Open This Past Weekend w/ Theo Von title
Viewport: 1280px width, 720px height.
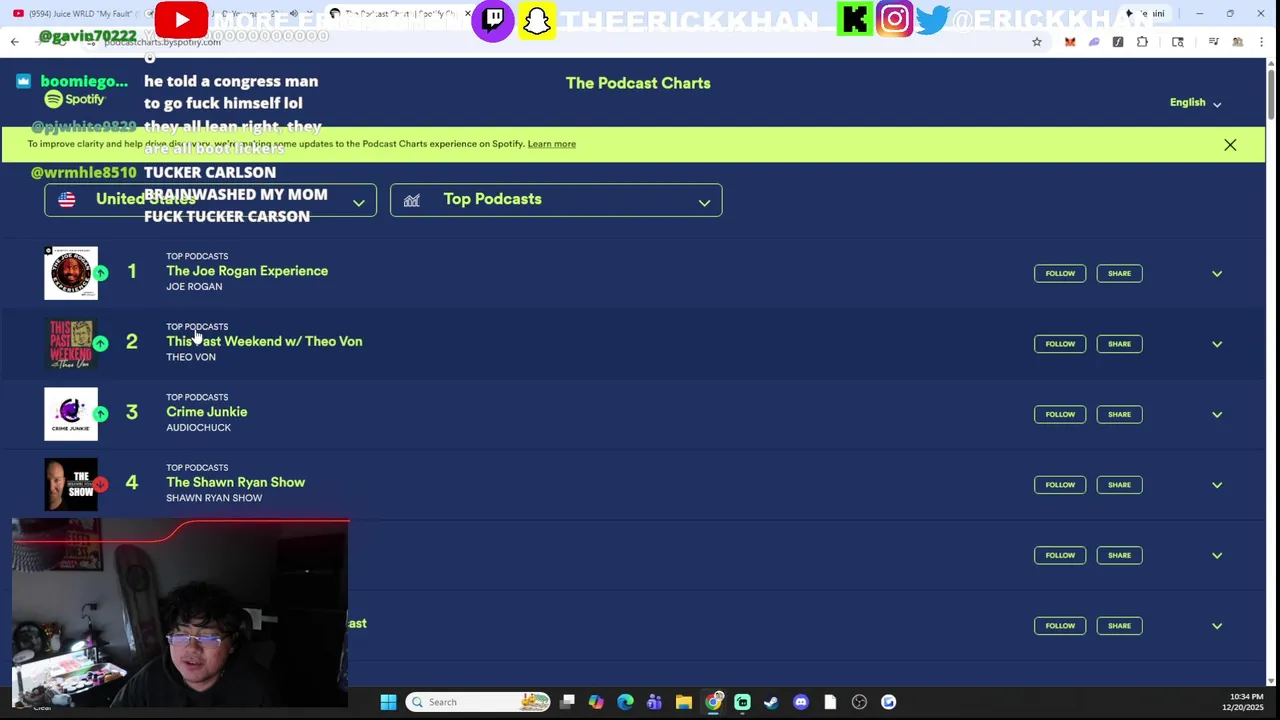click(264, 342)
